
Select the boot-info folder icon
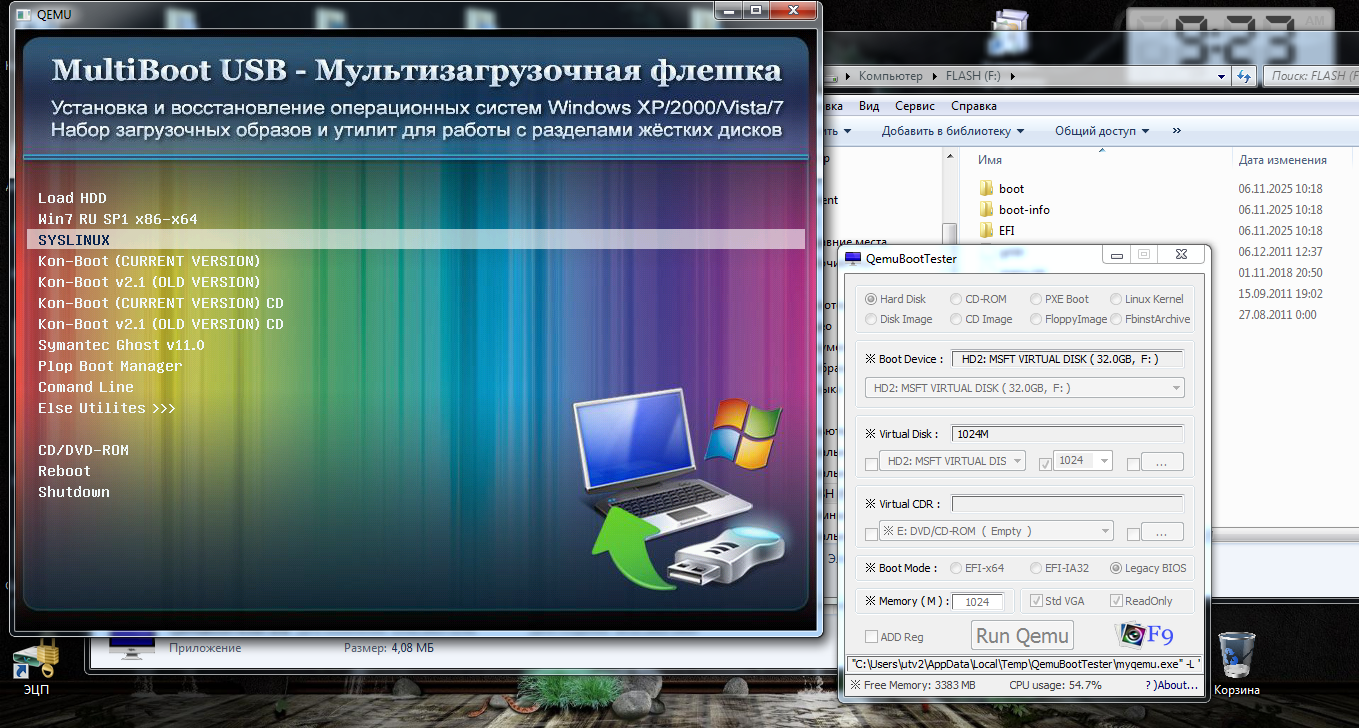[986, 210]
